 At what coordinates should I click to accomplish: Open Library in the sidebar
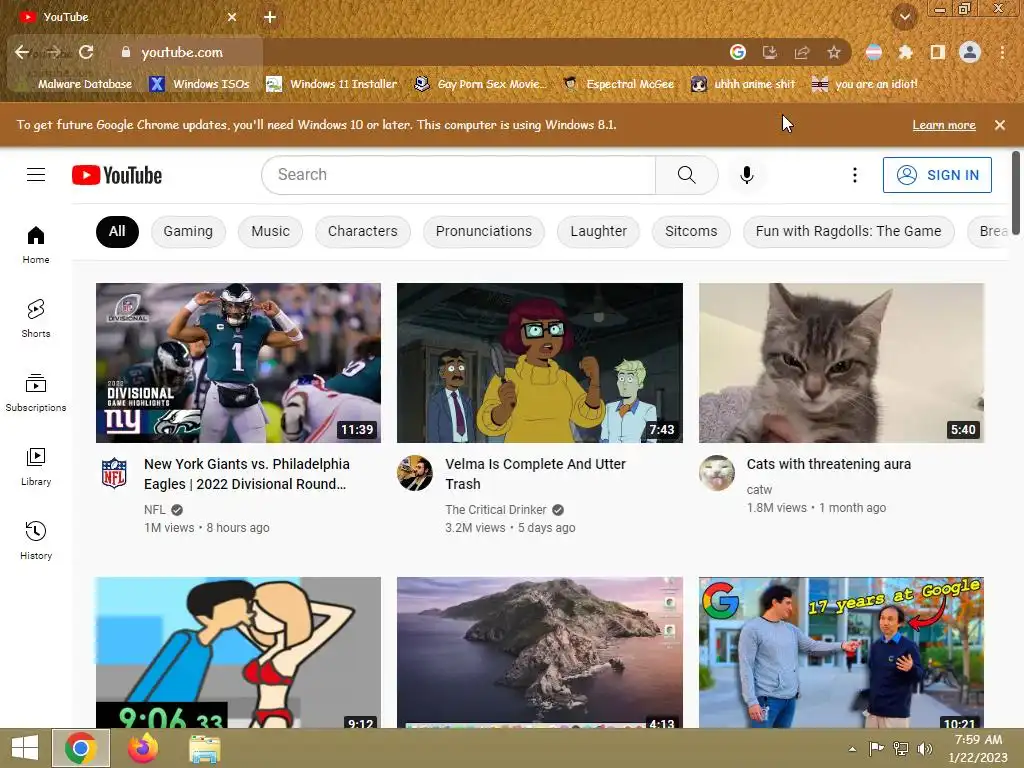tap(36, 467)
